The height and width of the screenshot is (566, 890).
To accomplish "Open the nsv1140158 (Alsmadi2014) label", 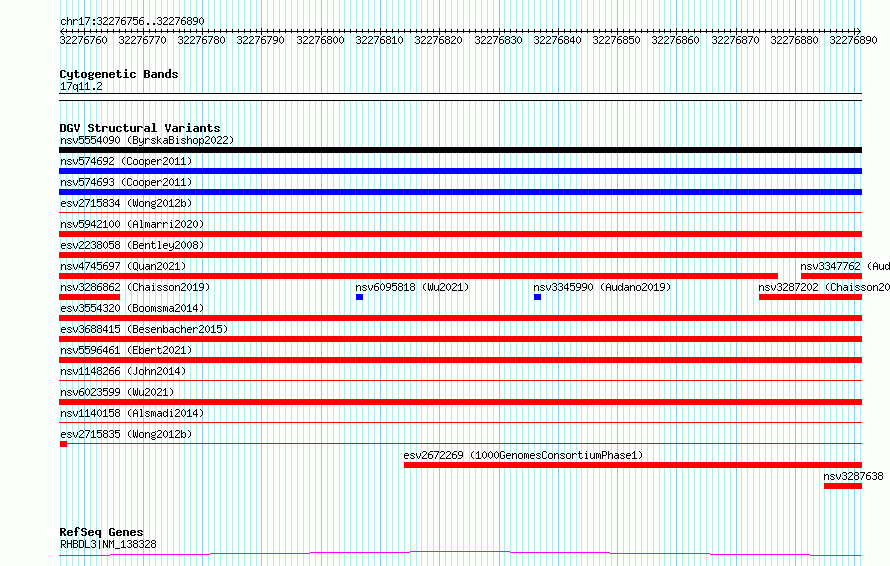I will [x=132, y=413].
